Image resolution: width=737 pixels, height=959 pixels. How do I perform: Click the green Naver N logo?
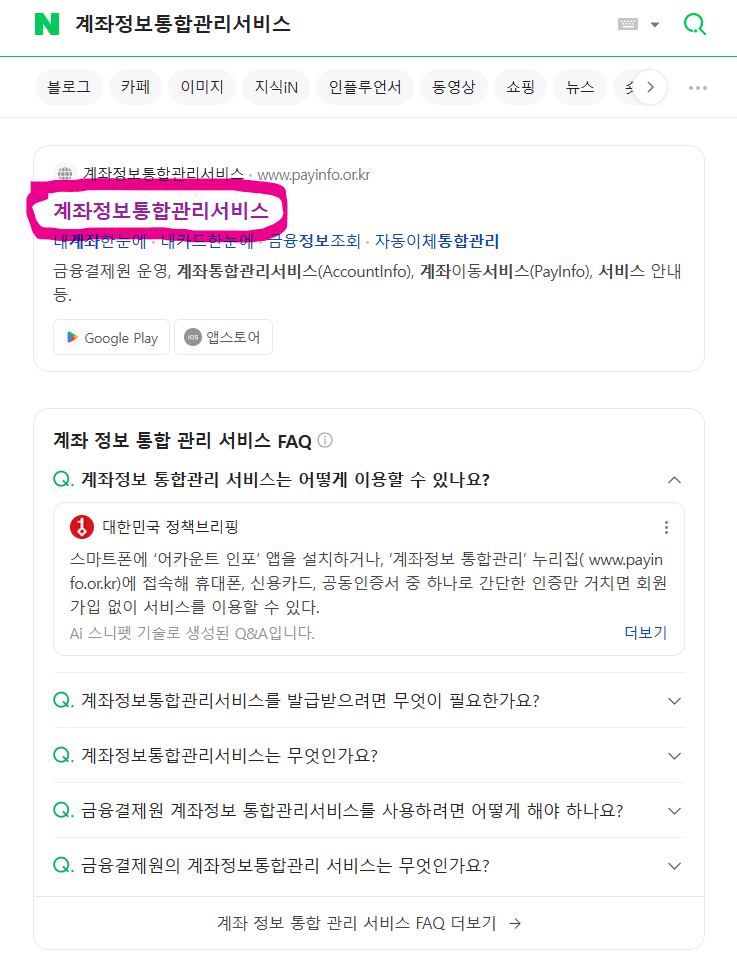(x=47, y=24)
